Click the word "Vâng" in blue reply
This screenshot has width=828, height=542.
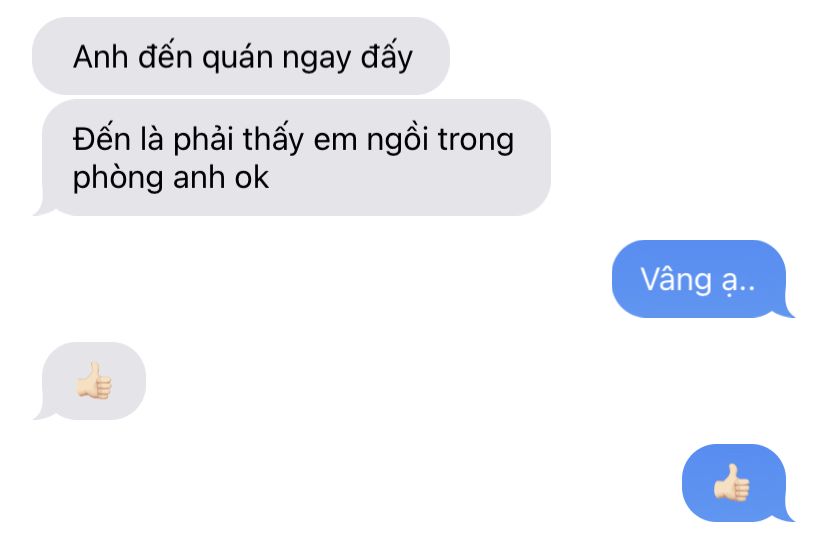(x=676, y=279)
